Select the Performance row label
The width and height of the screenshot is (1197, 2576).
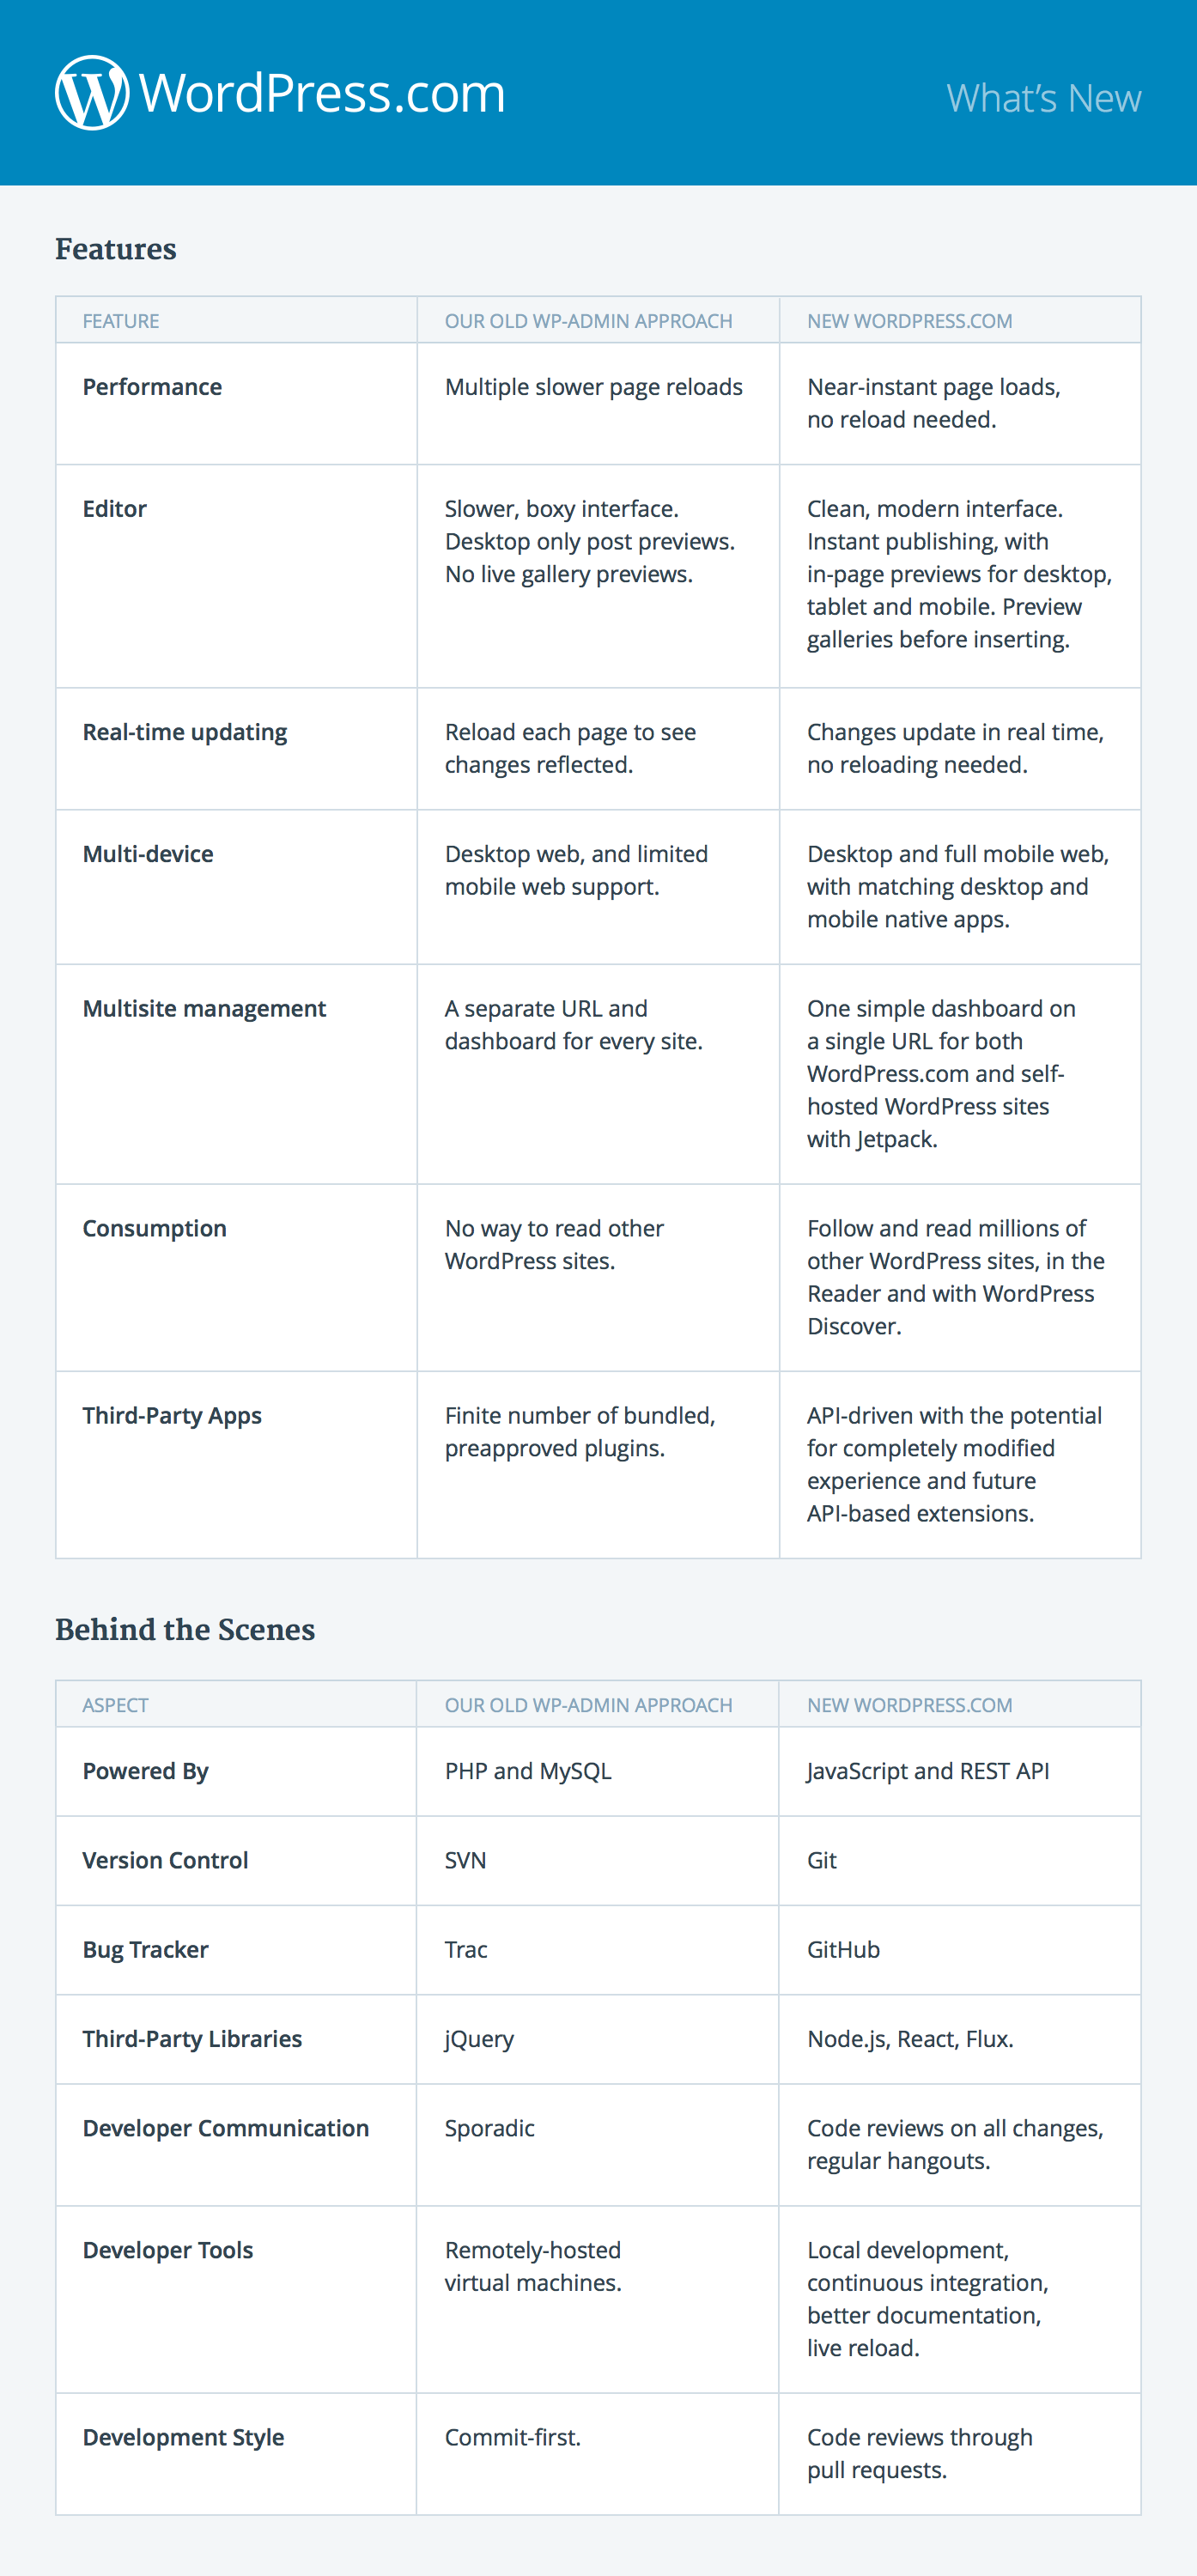tap(152, 387)
